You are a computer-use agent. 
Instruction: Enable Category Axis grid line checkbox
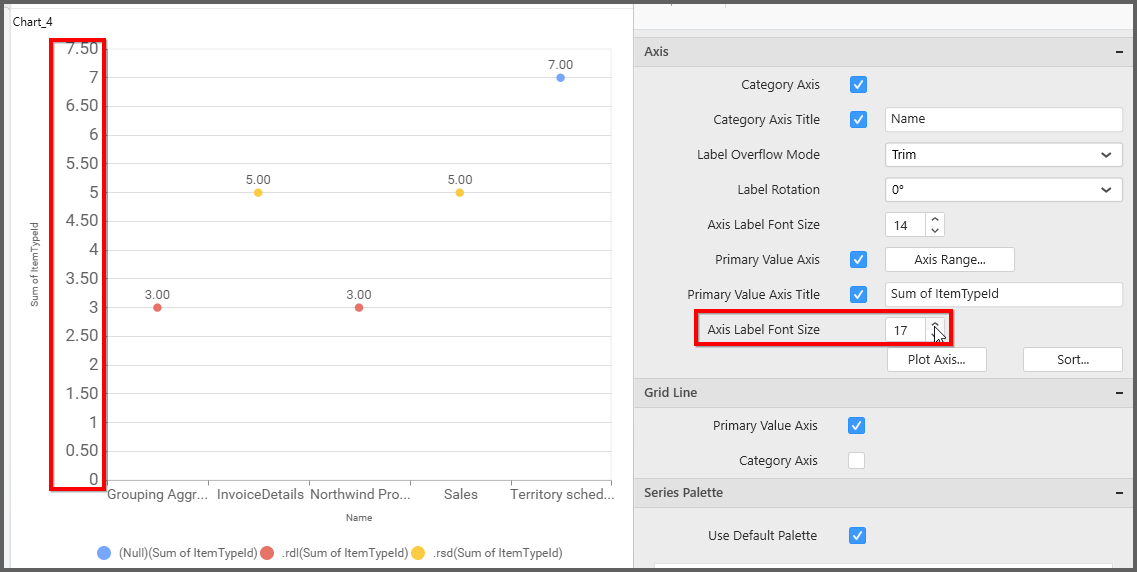856,461
